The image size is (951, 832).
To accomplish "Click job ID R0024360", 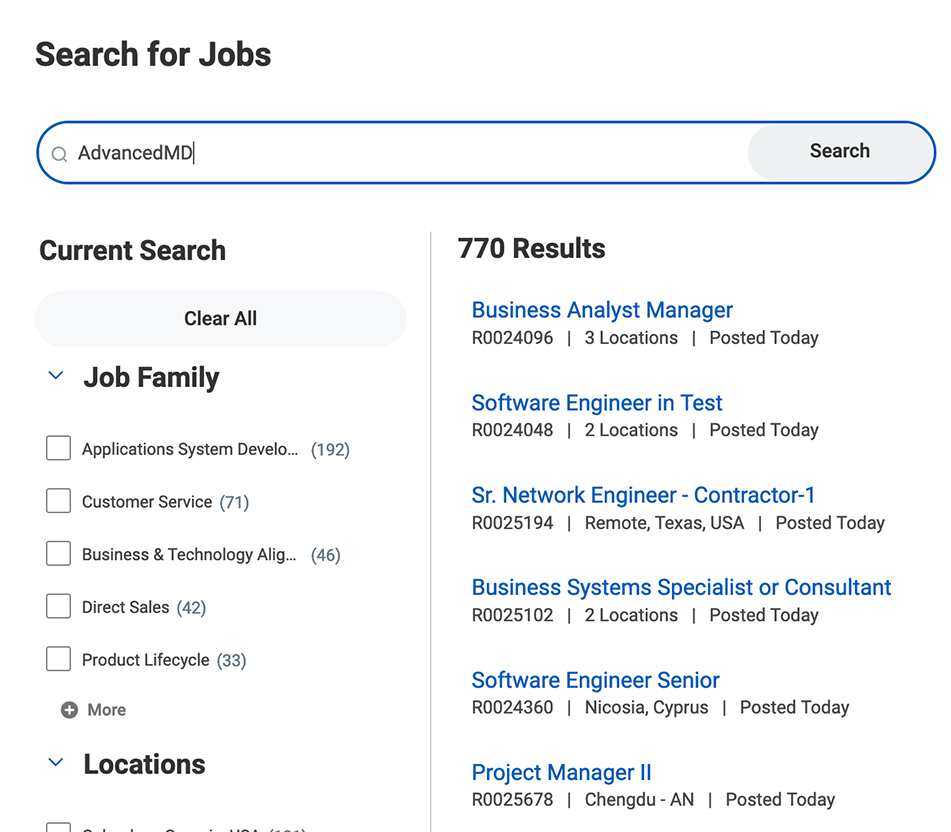I will (512, 708).
